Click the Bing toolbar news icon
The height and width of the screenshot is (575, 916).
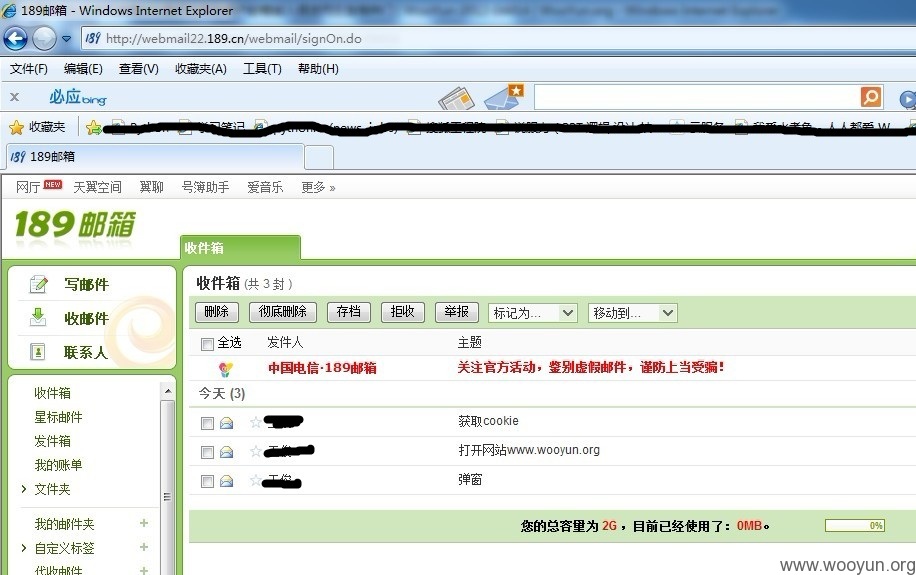456,98
